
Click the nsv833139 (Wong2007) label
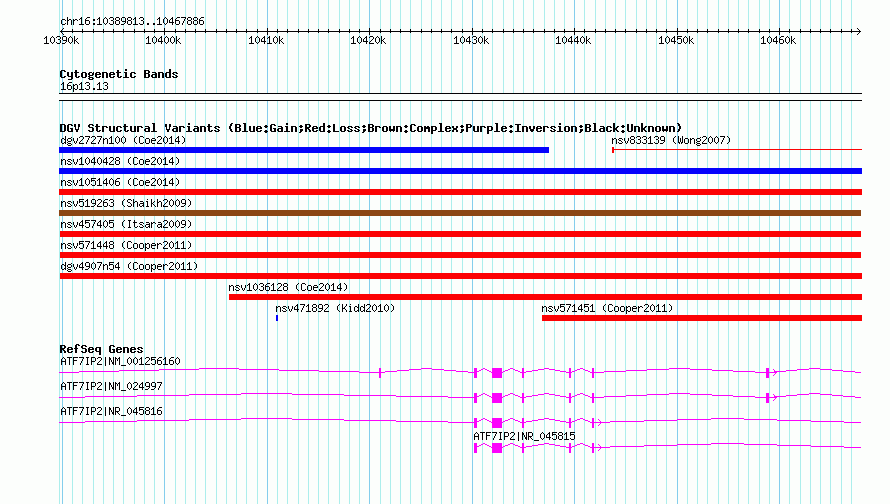pos(671,140)
